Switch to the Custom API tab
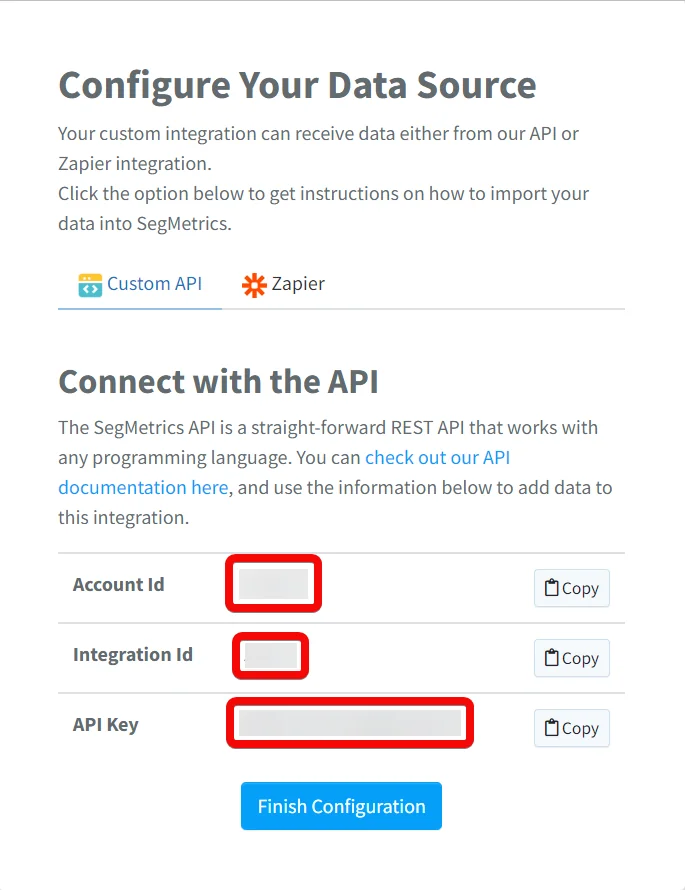Image resolution: width=685 pixels, height=890 pixels. (140, 284)
